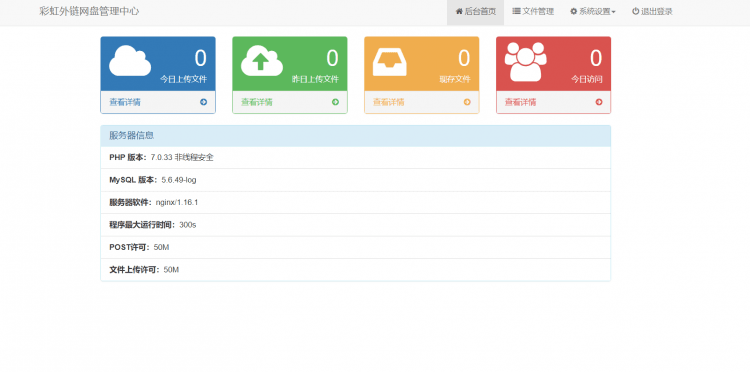Click the users group icon on red card
The height and width of the screenshot is (372, 750).
[x=526, y=62]
